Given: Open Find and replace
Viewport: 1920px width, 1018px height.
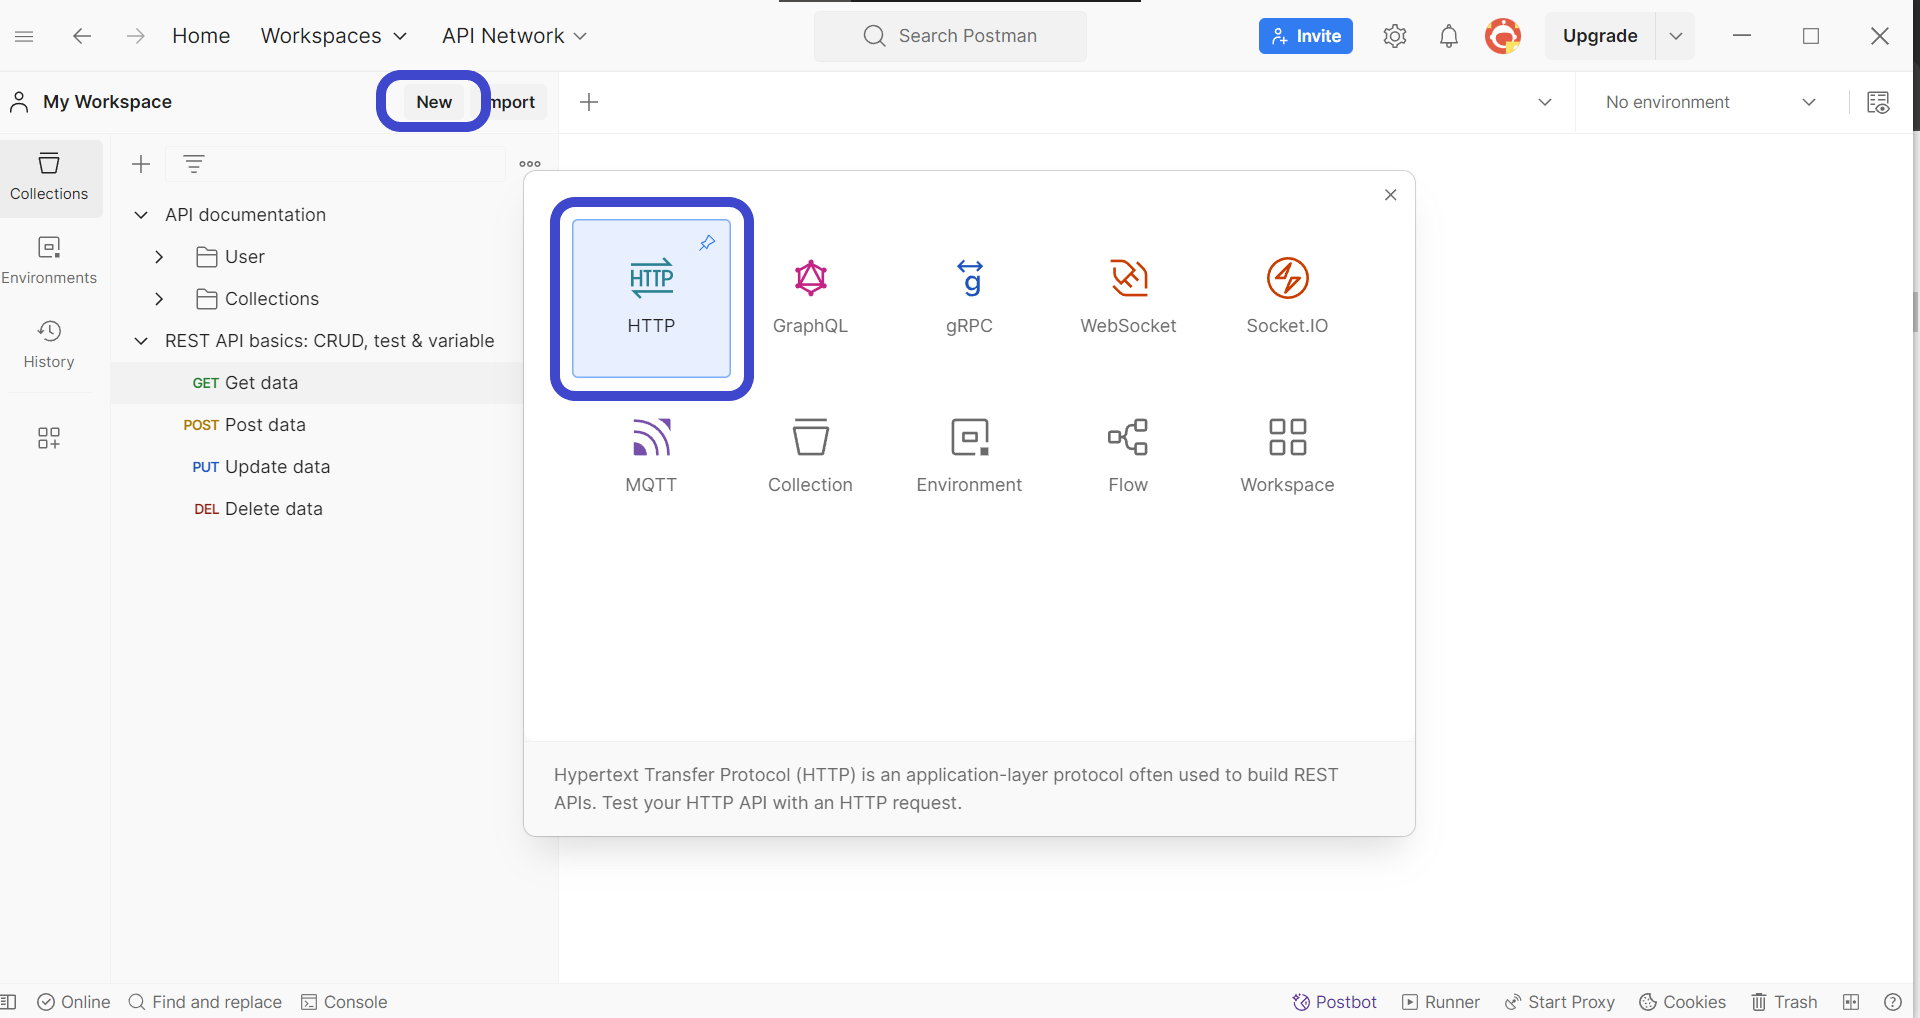Looking at the screenshot, I should 205,1002.
